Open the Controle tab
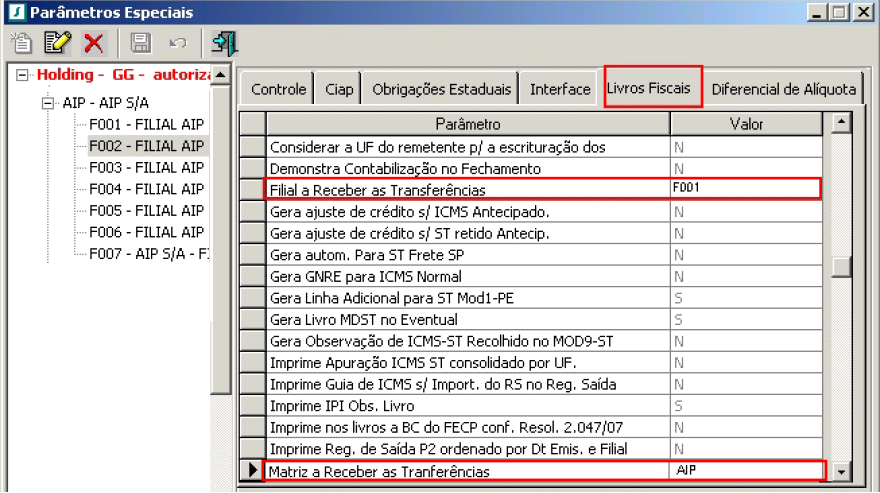Image resolution: width=880 pixels, height=493 pixels. (278, 89)
